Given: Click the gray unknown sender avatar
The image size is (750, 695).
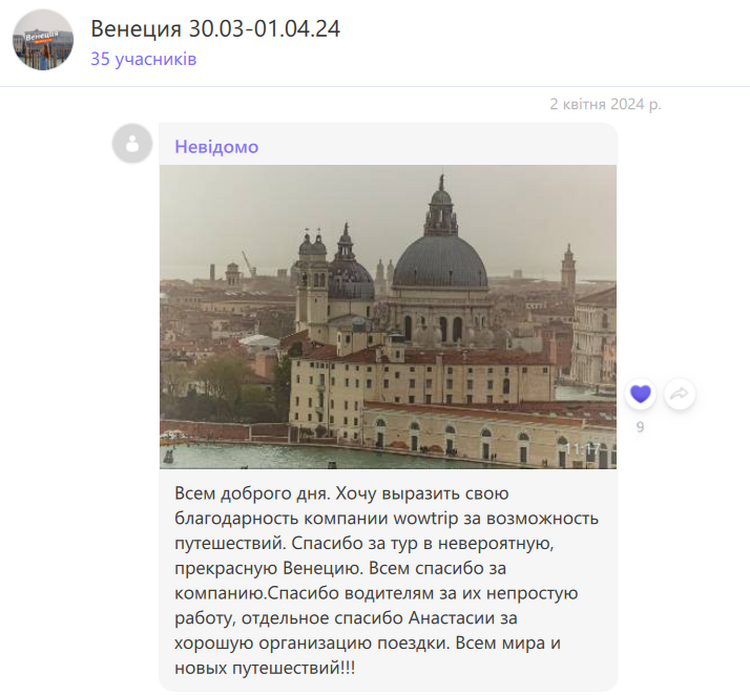Looking at the screenshot, I should pos(132,143).
